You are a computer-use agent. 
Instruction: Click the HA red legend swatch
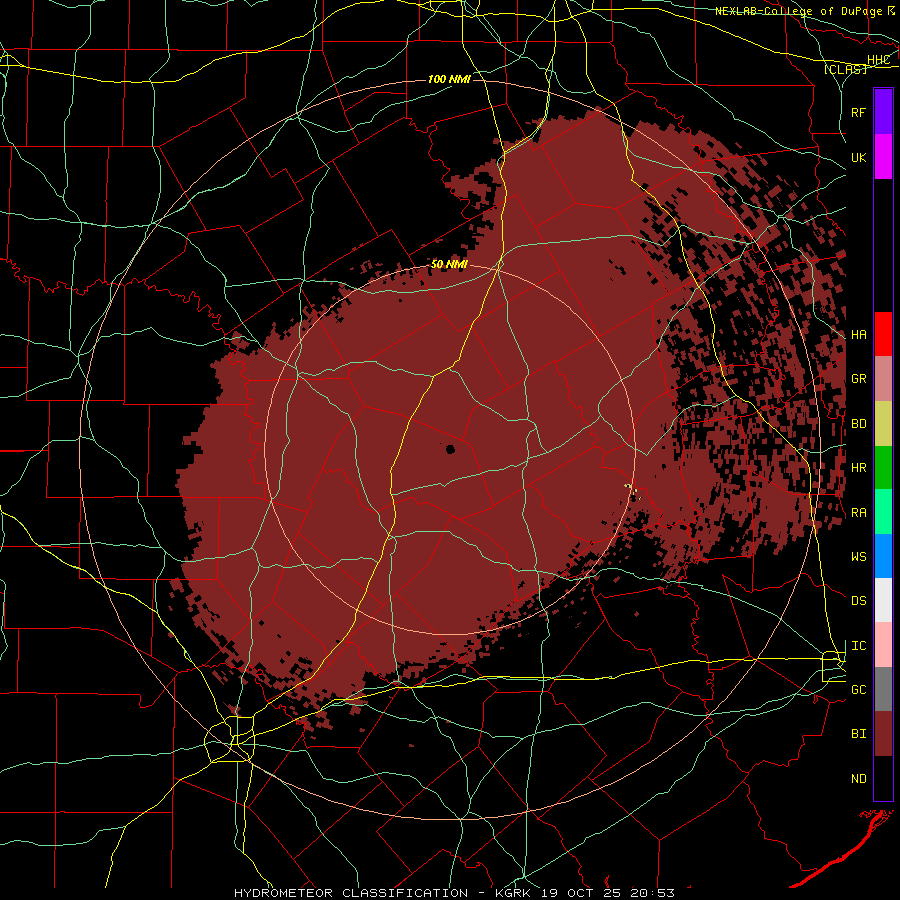(883, 334)
